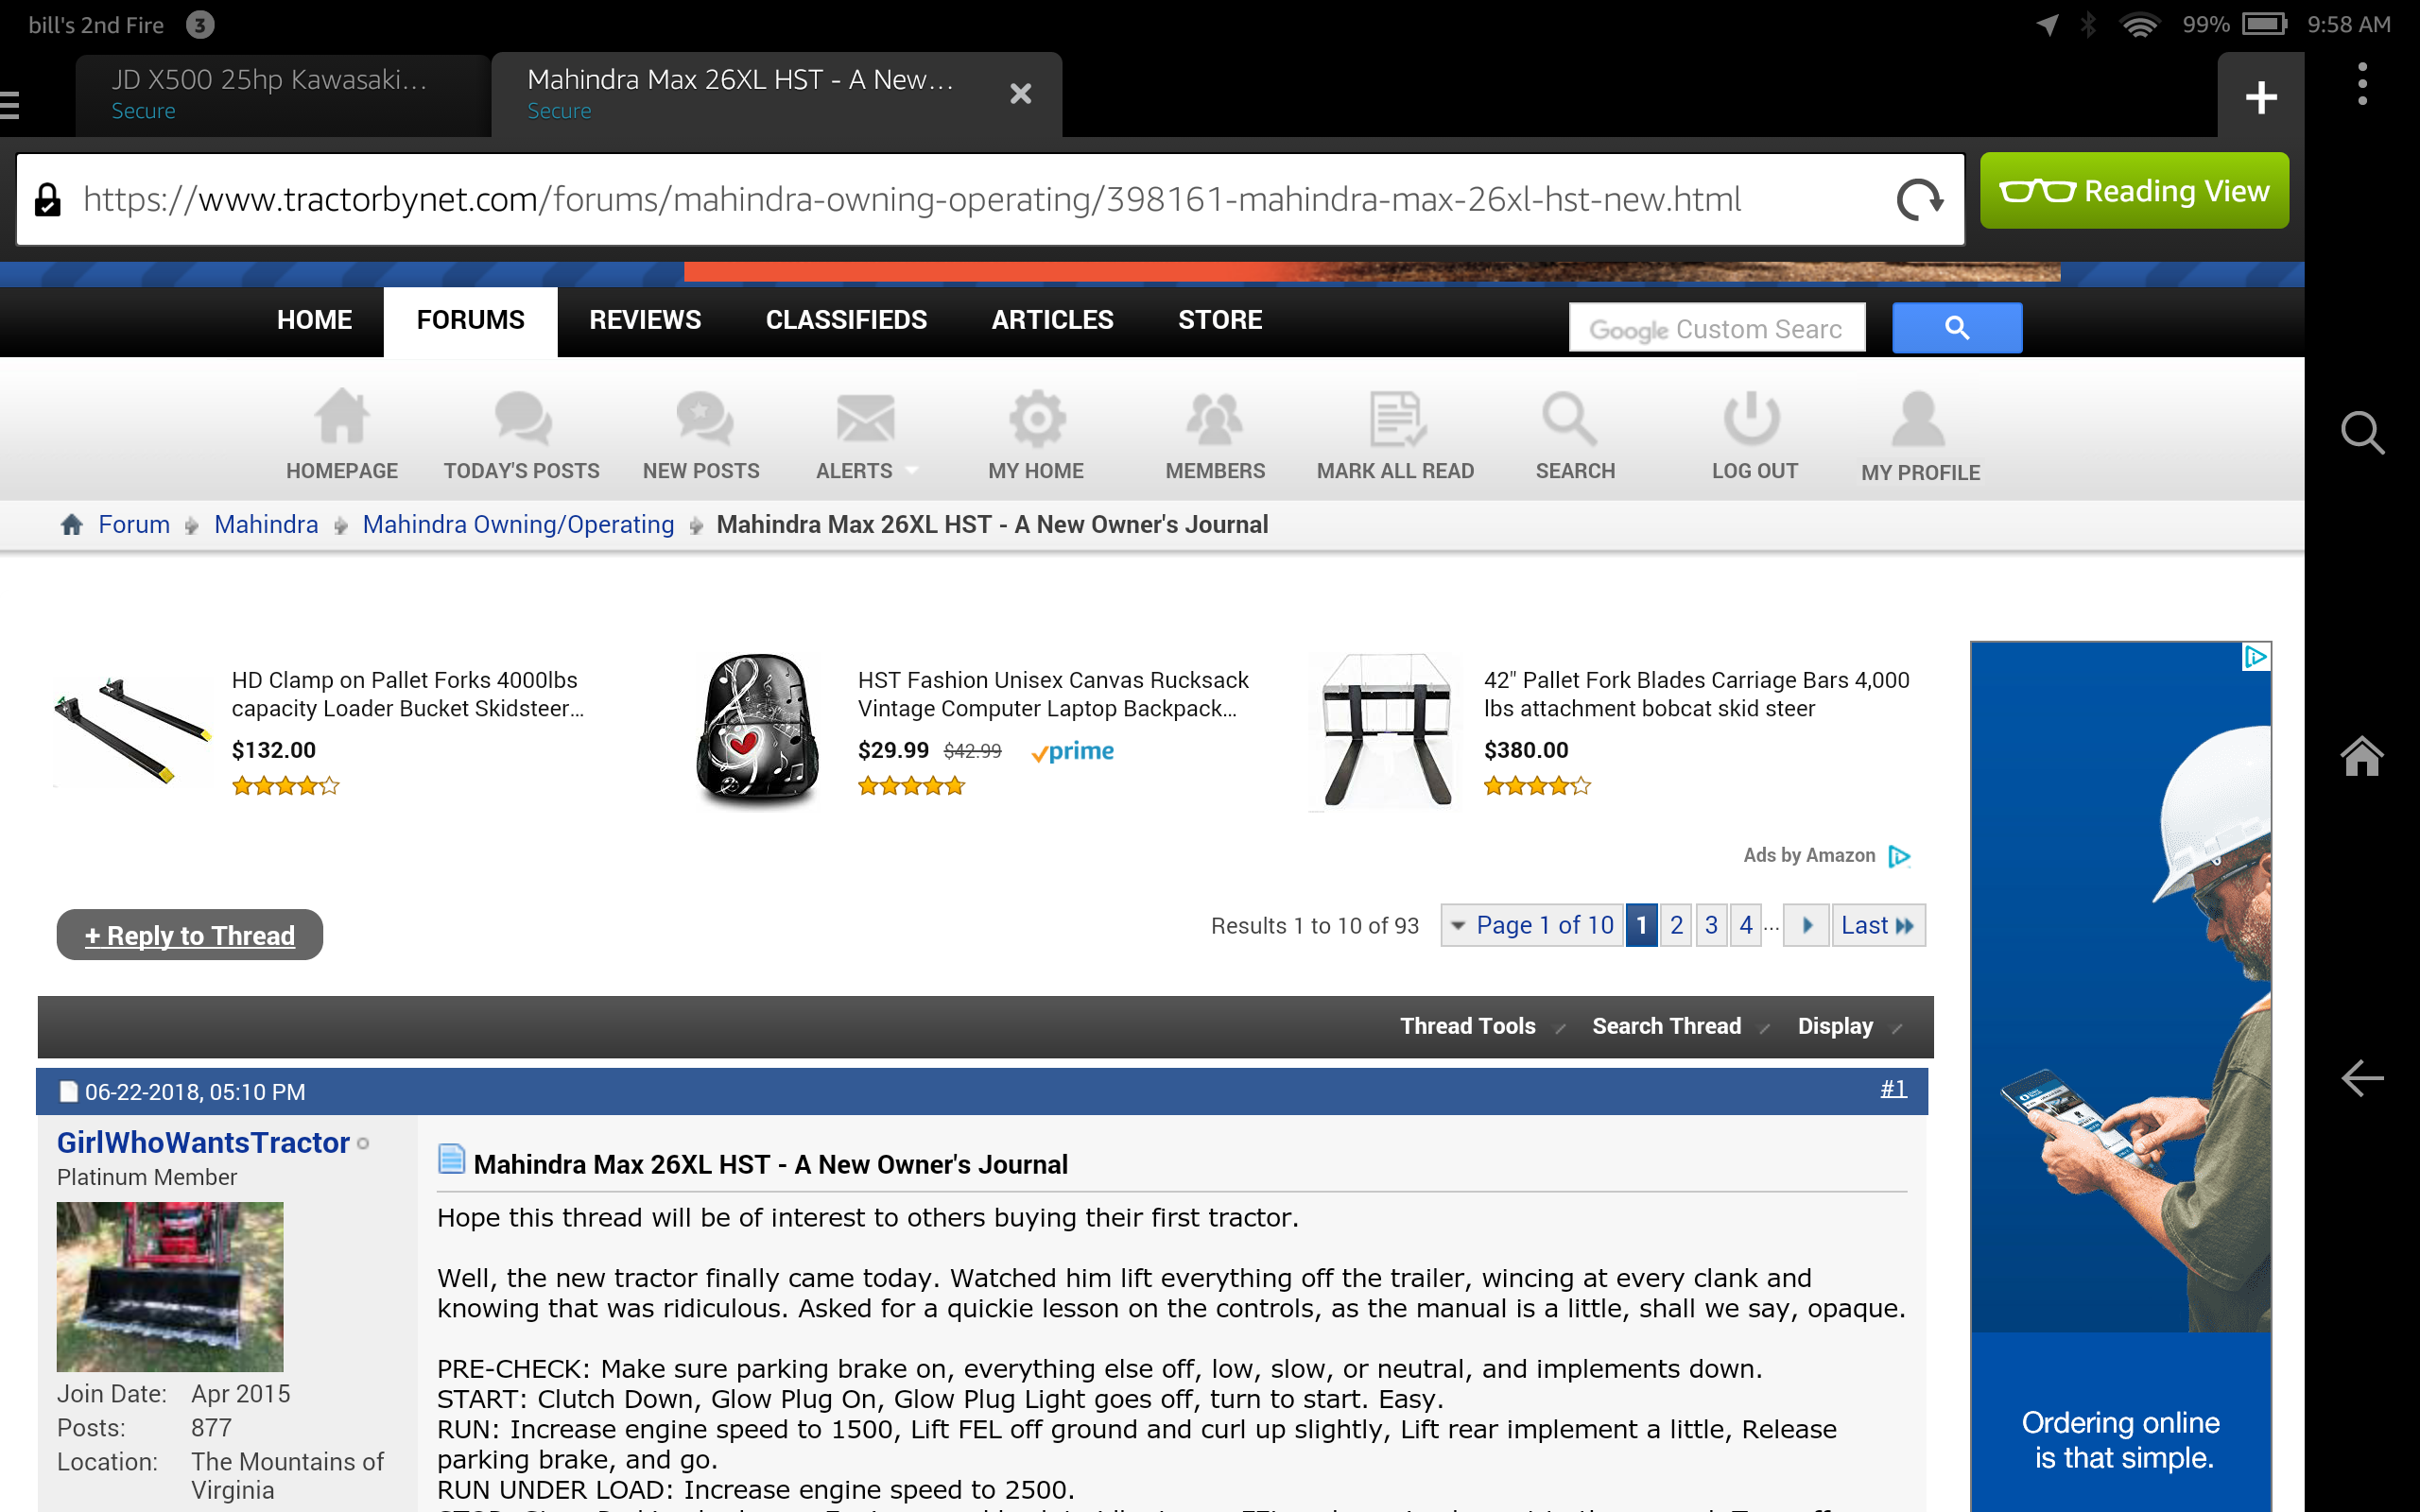Expand the Page 1 of 10 dropdown

pos(1532,925)
